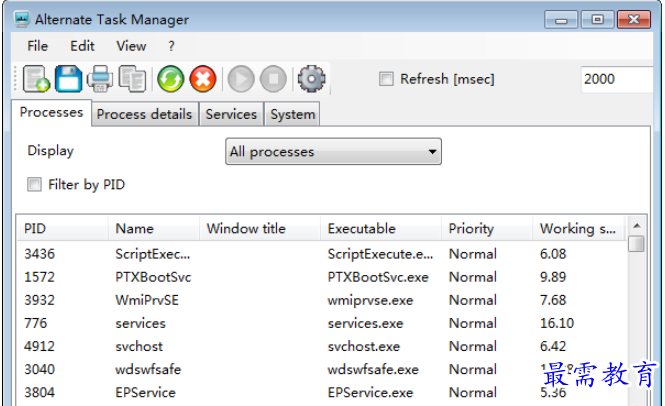
Task: Open settings with the gear icon
Action: pos(312,79)
